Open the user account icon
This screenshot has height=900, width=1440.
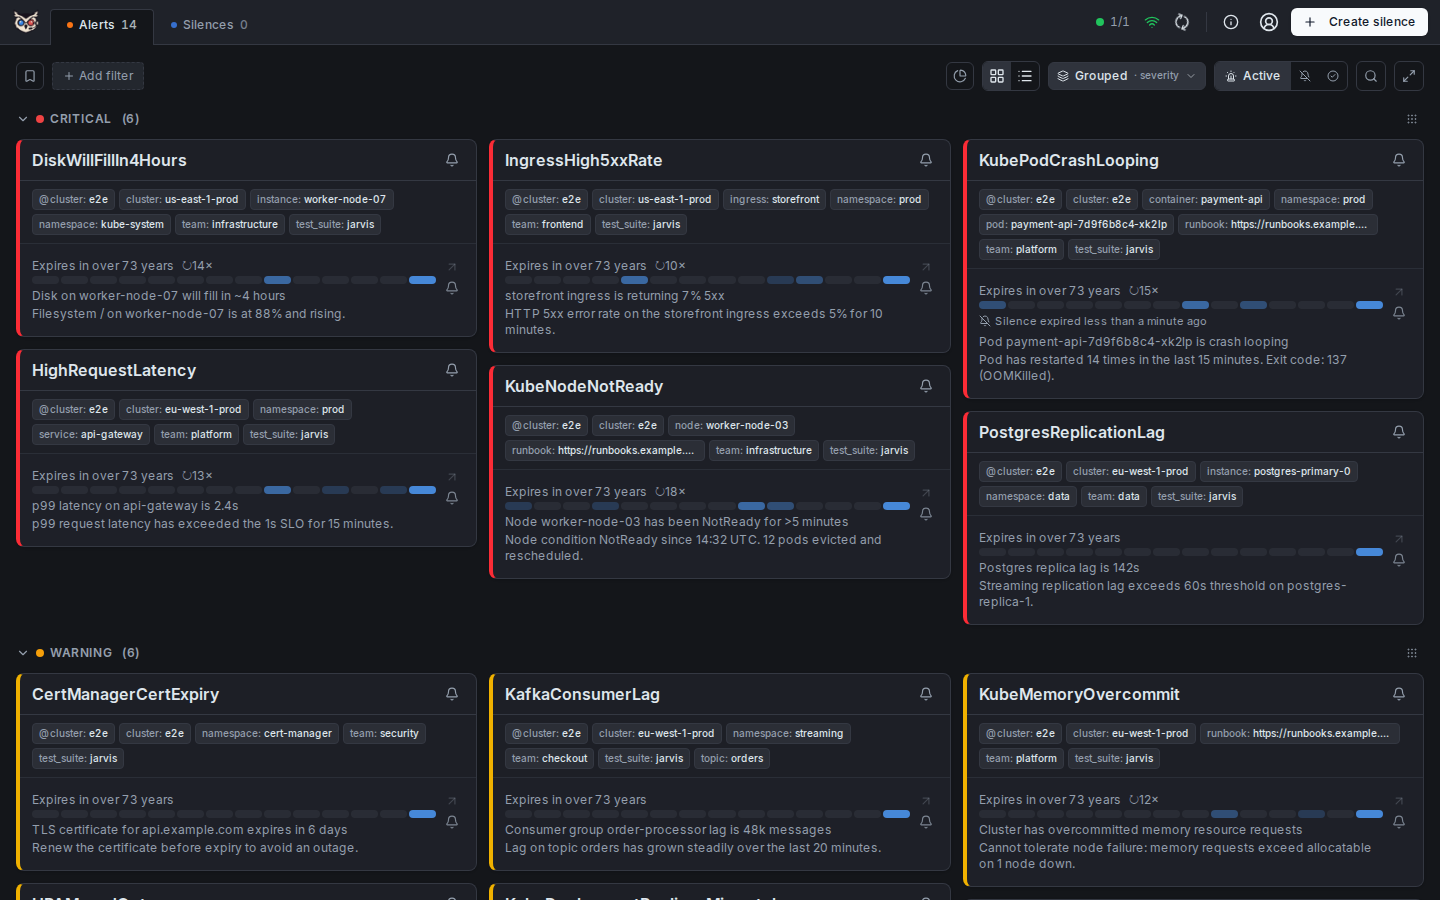point(1269,22)
